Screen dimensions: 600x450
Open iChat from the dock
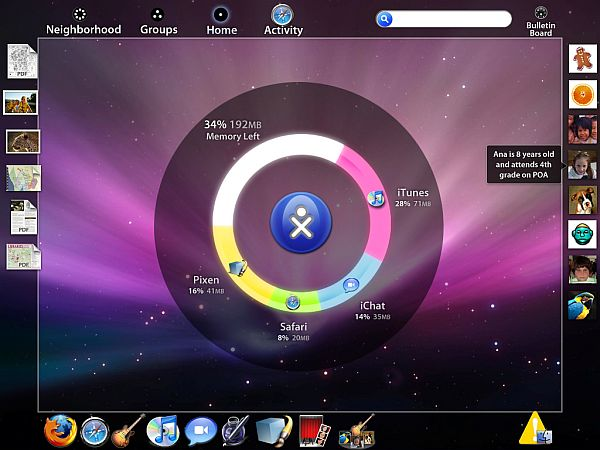(201, 431)
